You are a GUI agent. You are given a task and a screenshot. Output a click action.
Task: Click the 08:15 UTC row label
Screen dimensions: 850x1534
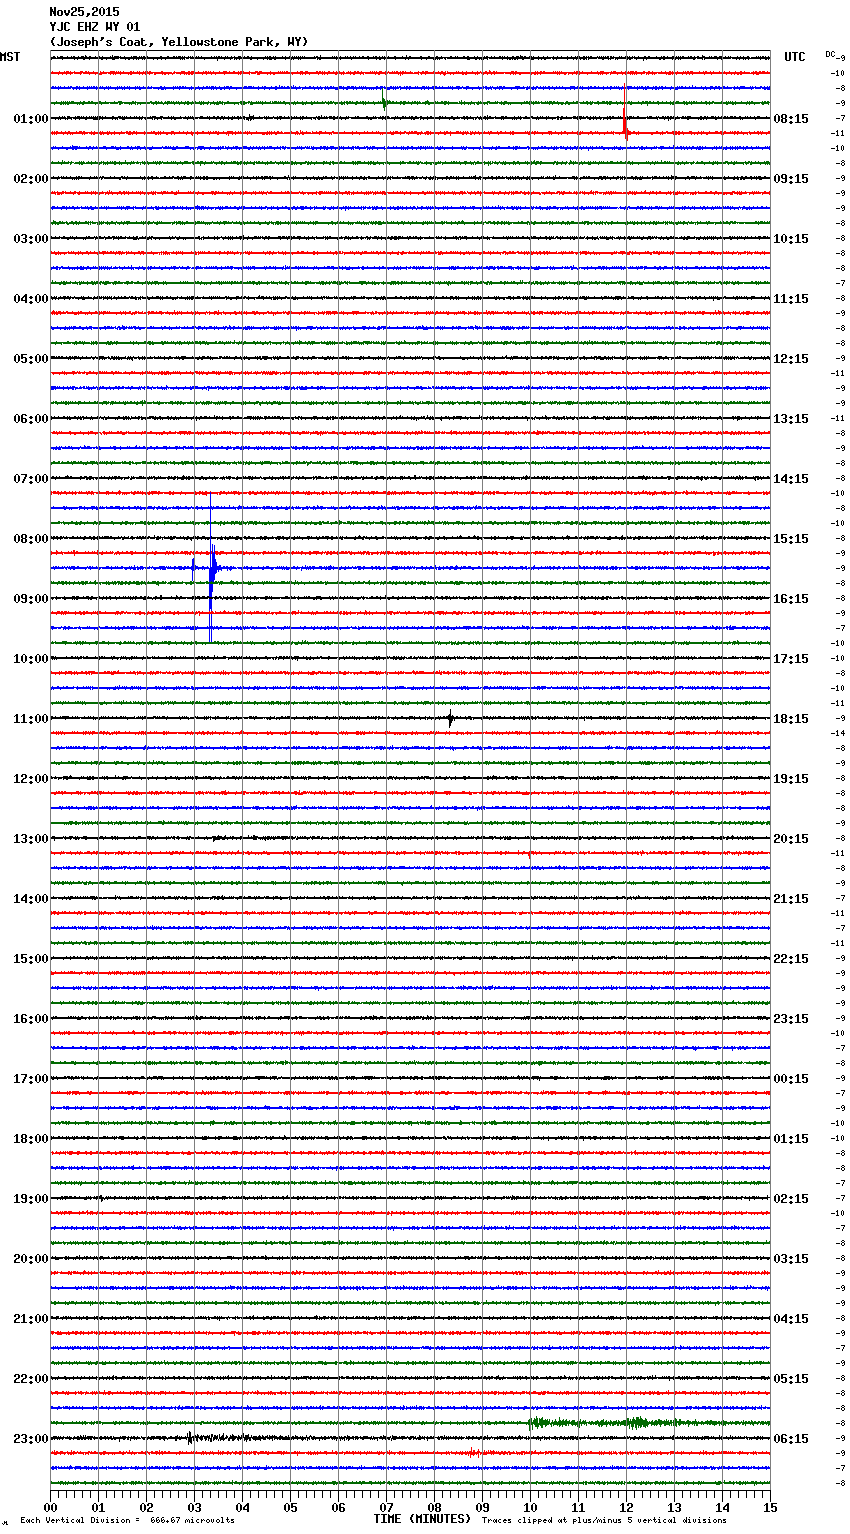tap(791, 119)
